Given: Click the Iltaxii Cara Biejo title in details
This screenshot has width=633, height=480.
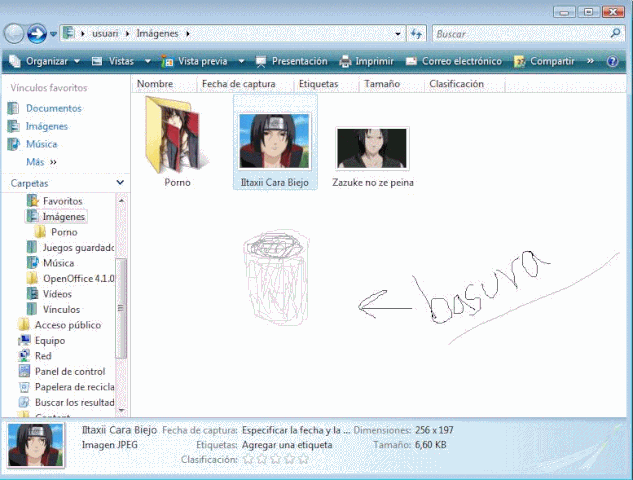Looking at the screenshot, I should 119,430.
